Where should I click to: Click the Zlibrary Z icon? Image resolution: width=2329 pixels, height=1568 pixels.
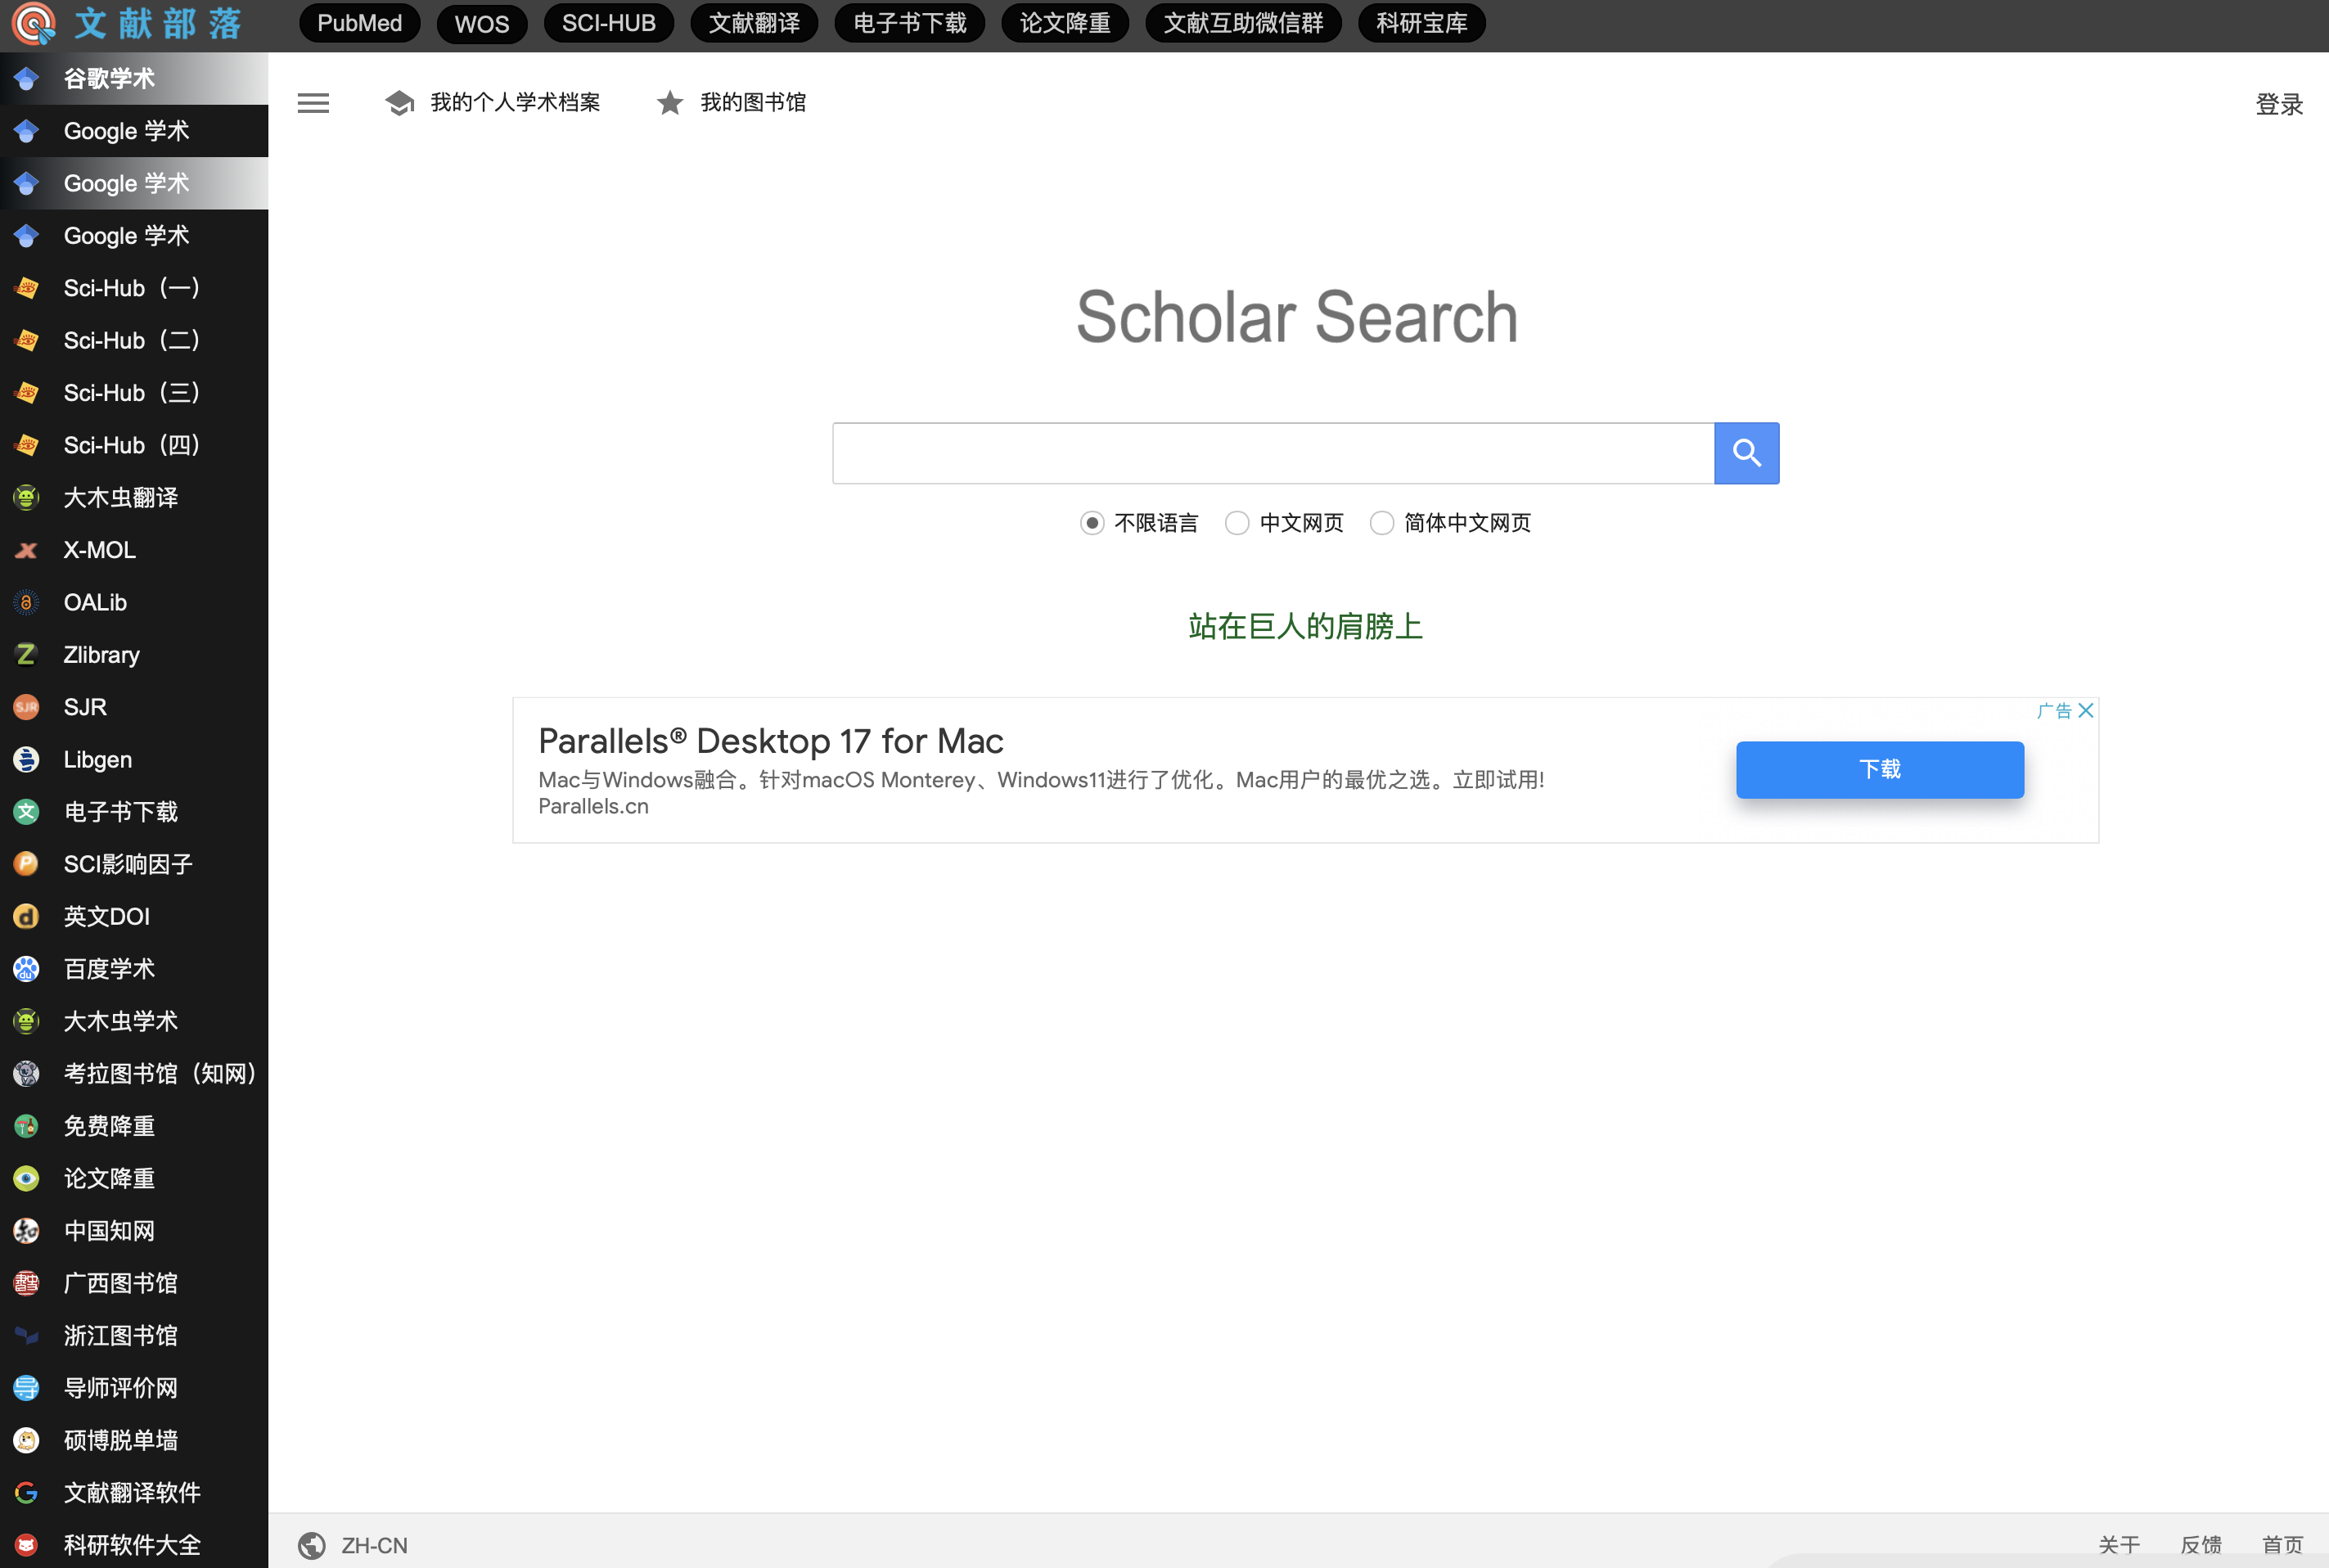pos(27,655)
